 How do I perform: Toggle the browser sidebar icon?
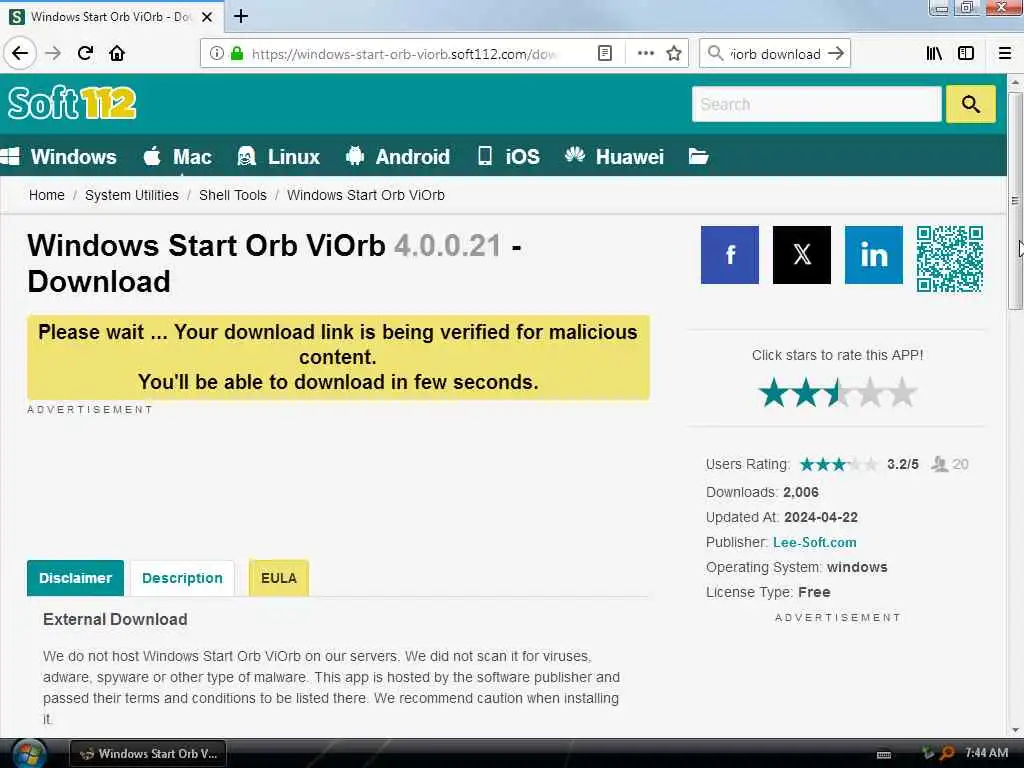pos(966,54)
